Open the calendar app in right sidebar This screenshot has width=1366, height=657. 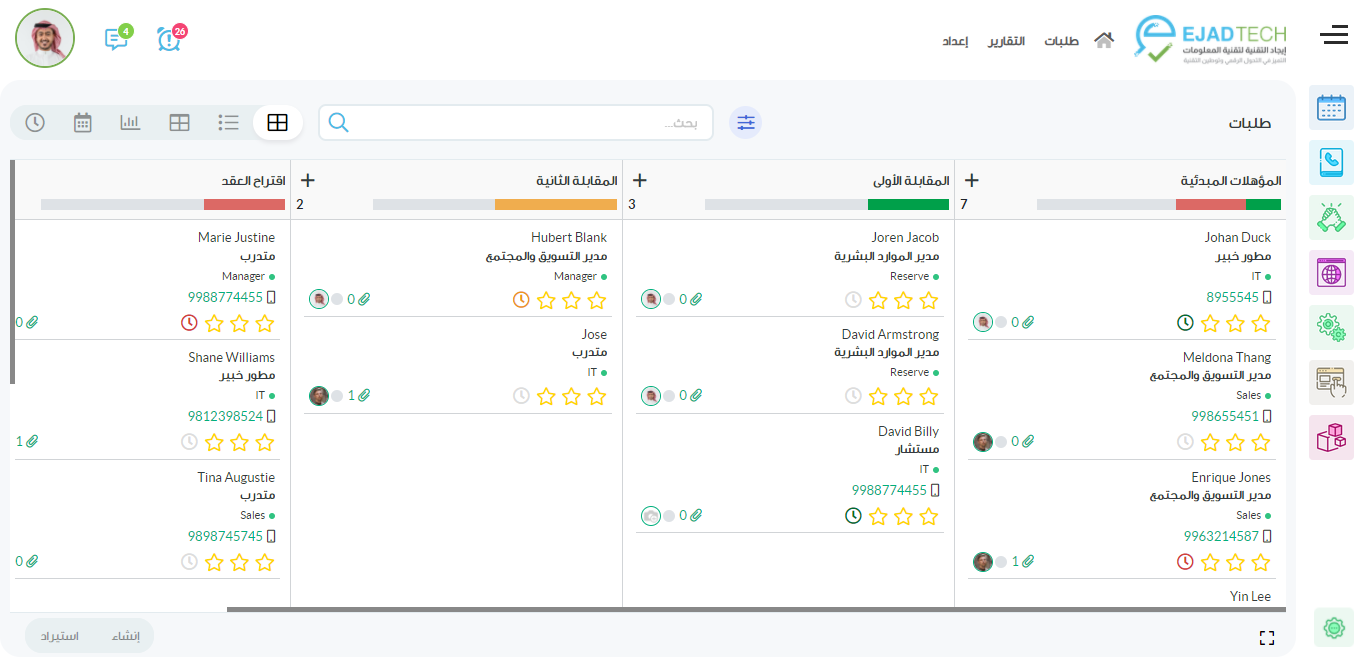click(x=1331, y=108)
